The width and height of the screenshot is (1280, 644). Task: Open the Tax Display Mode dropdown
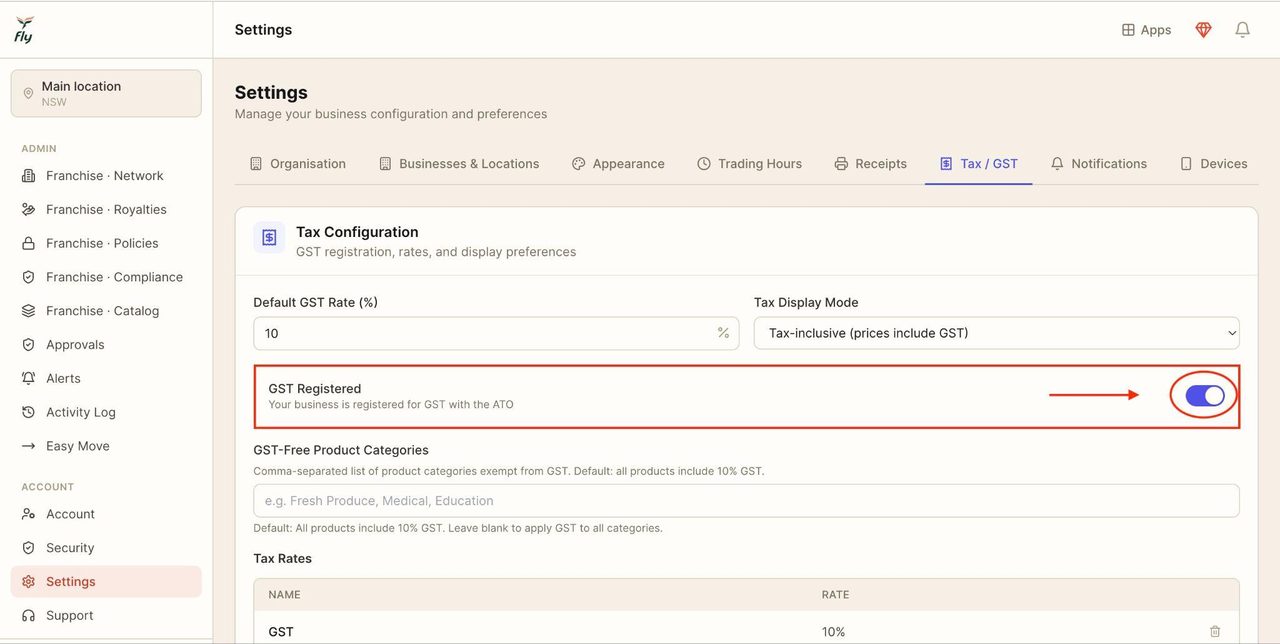tap(996, 333)
